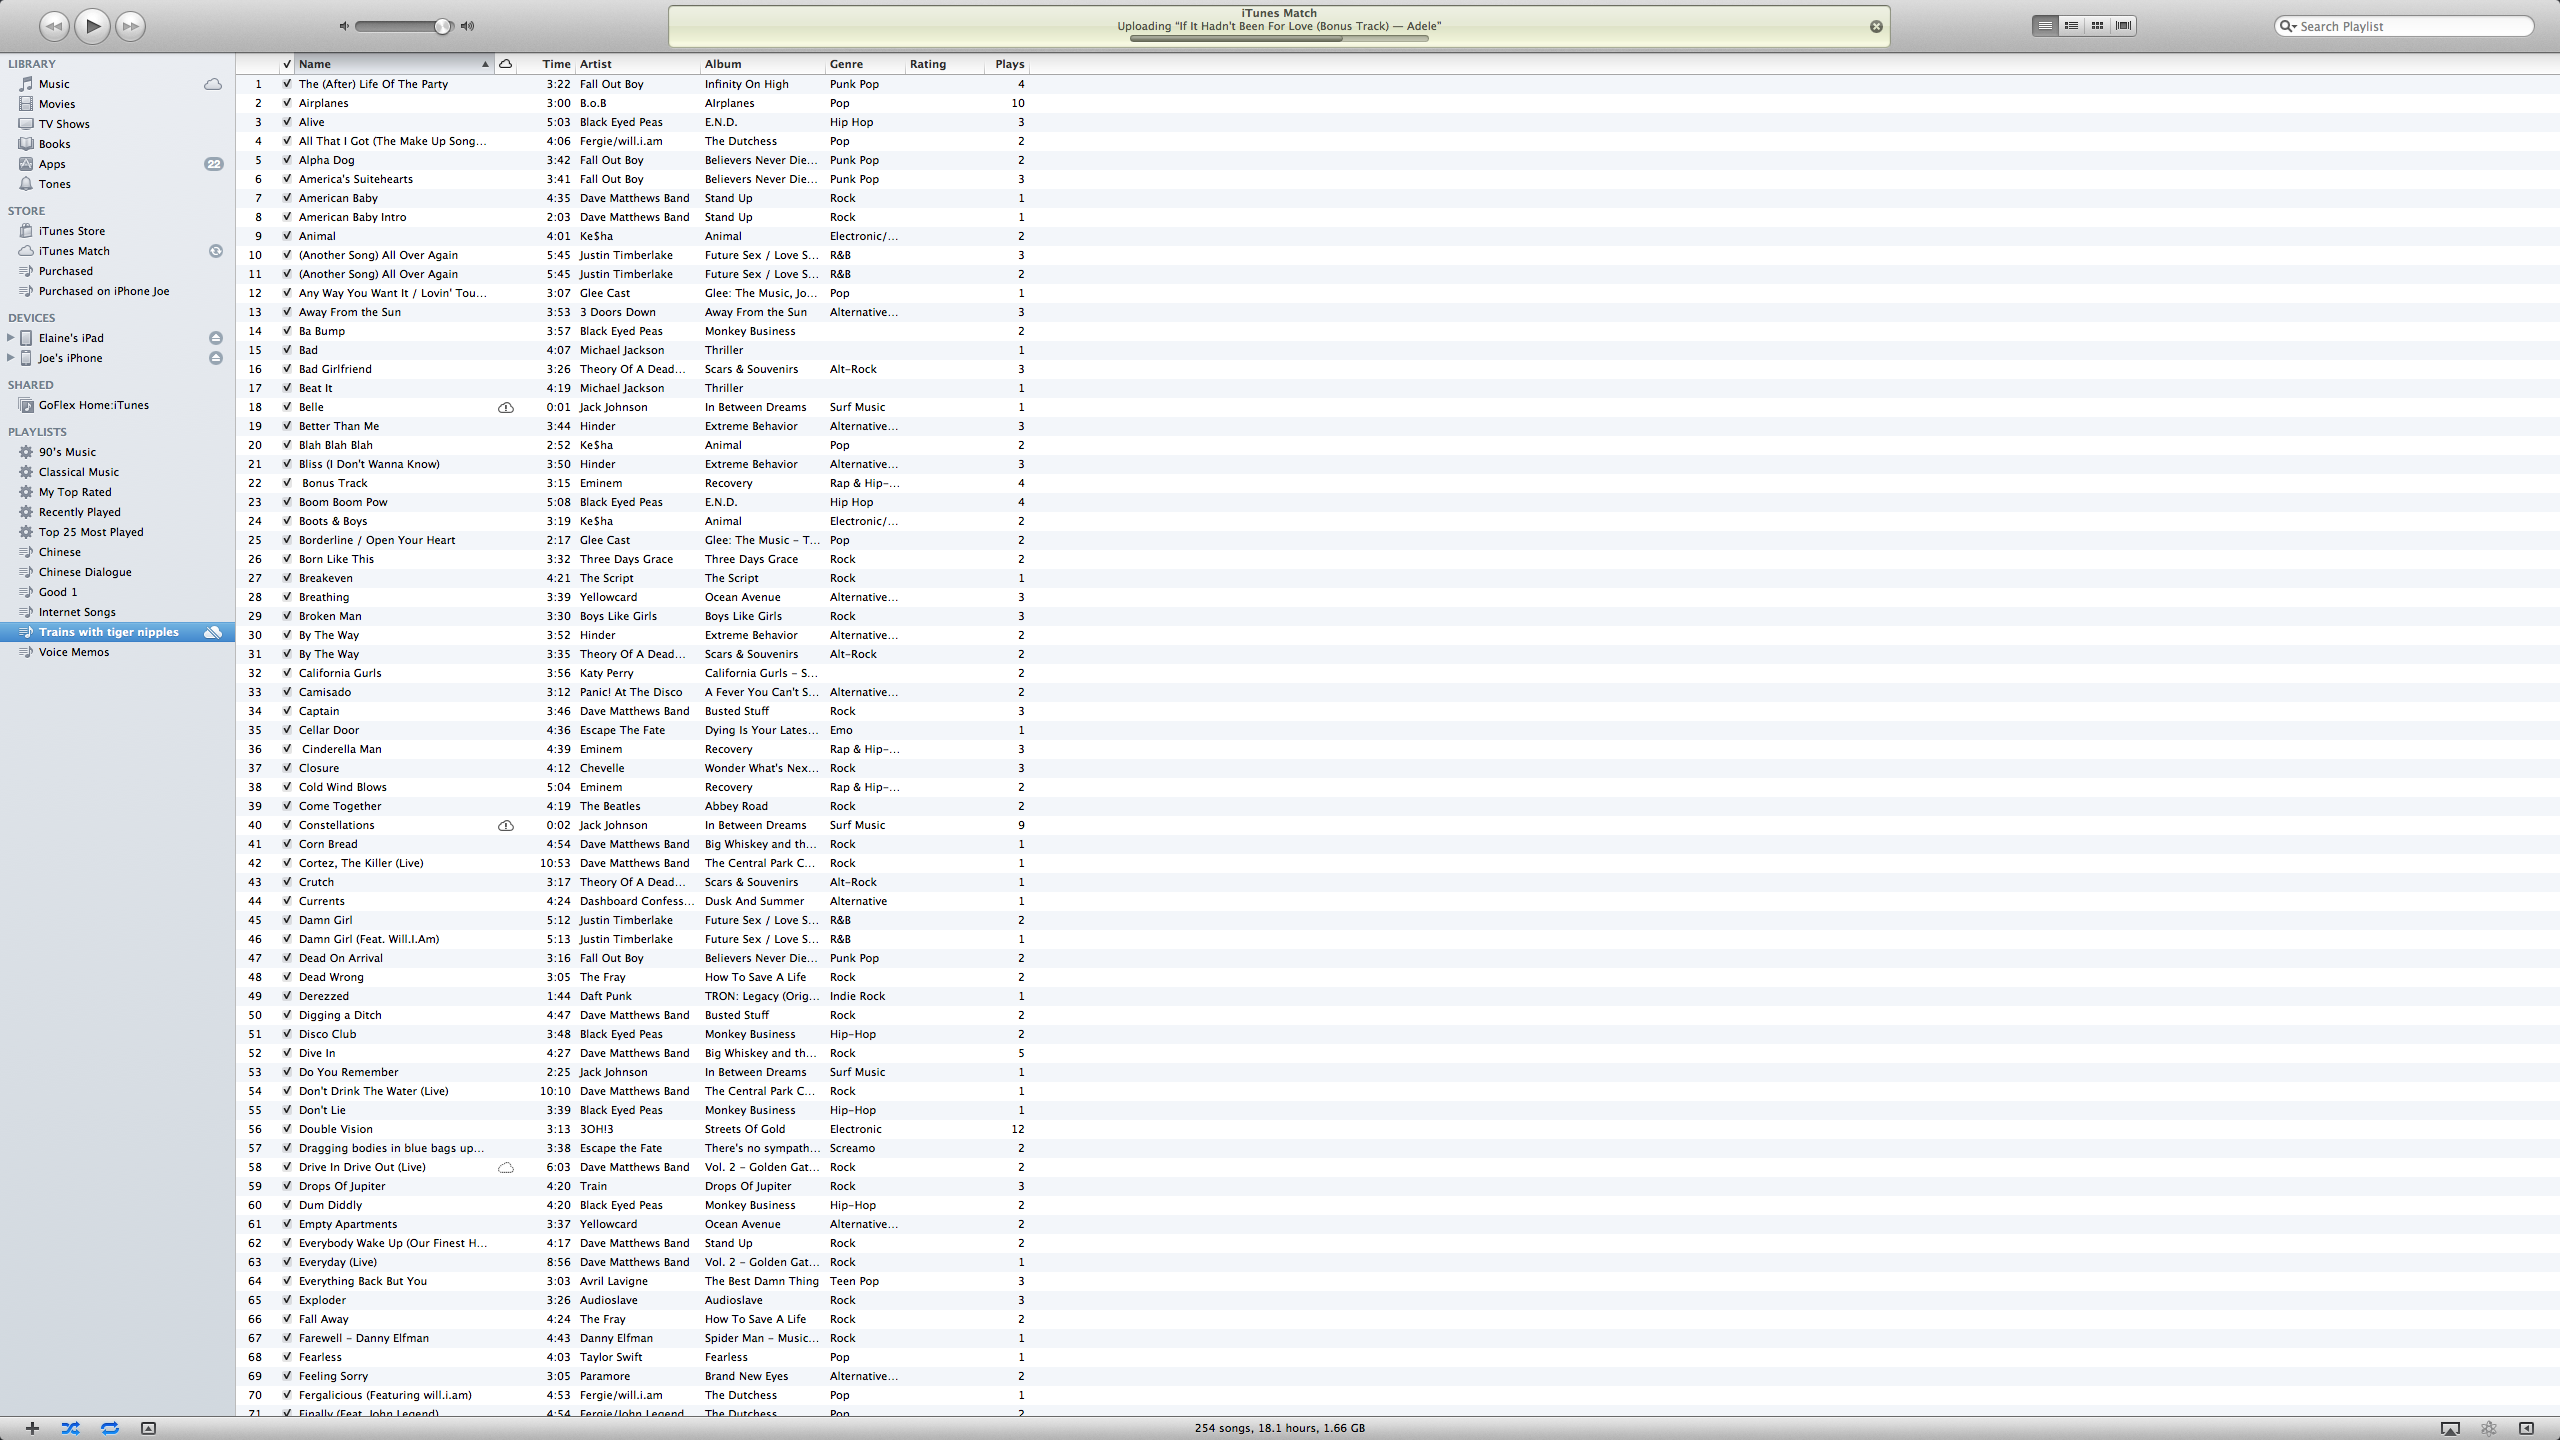The width and height of the screenshot is (2560, 1440).
Task: Open My Top Rated playlist
Action: click(75, 492)
